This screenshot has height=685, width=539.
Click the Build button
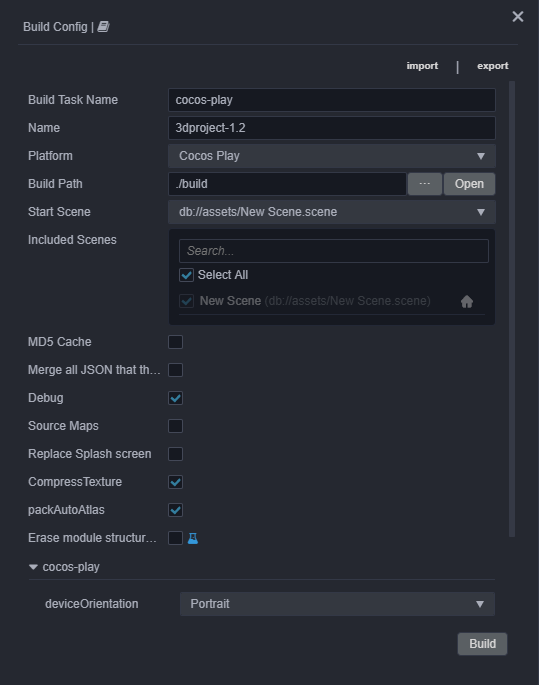click(x=482, y=644)
